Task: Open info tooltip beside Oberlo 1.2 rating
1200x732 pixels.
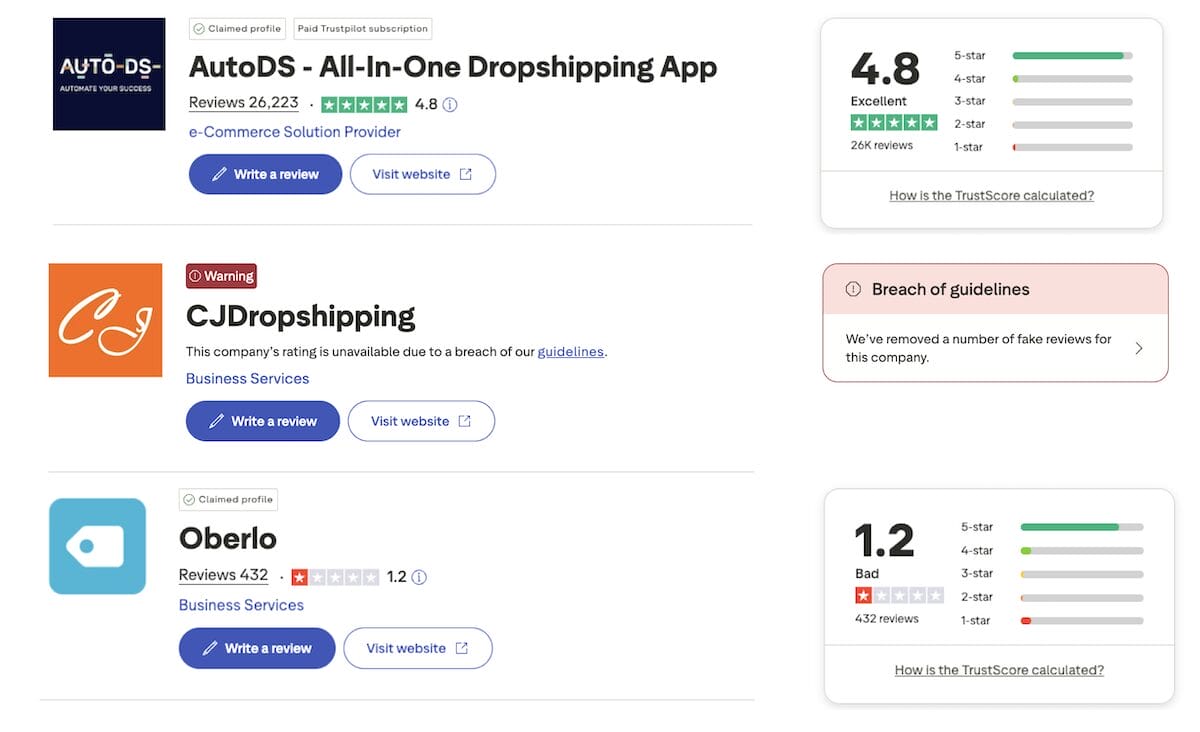Action: (418, 577)
